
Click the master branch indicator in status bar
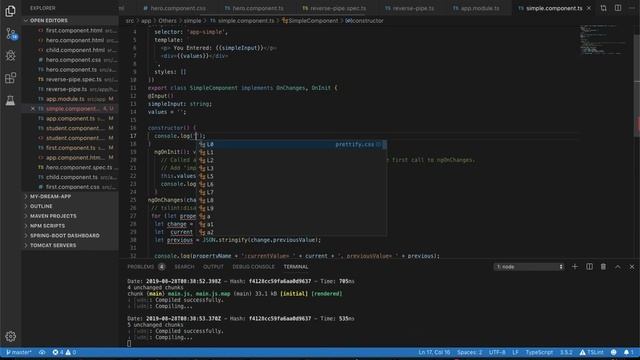coord(19,352)
